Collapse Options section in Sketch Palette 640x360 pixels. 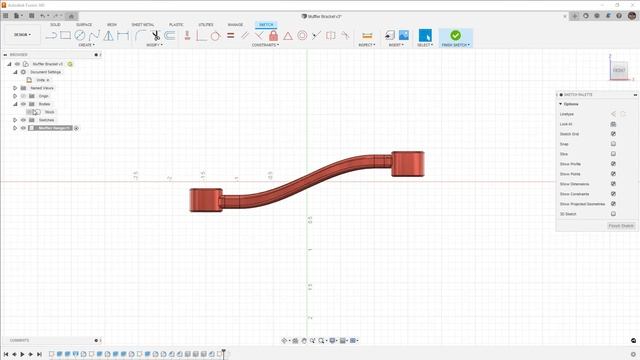(x=561, y=104)
